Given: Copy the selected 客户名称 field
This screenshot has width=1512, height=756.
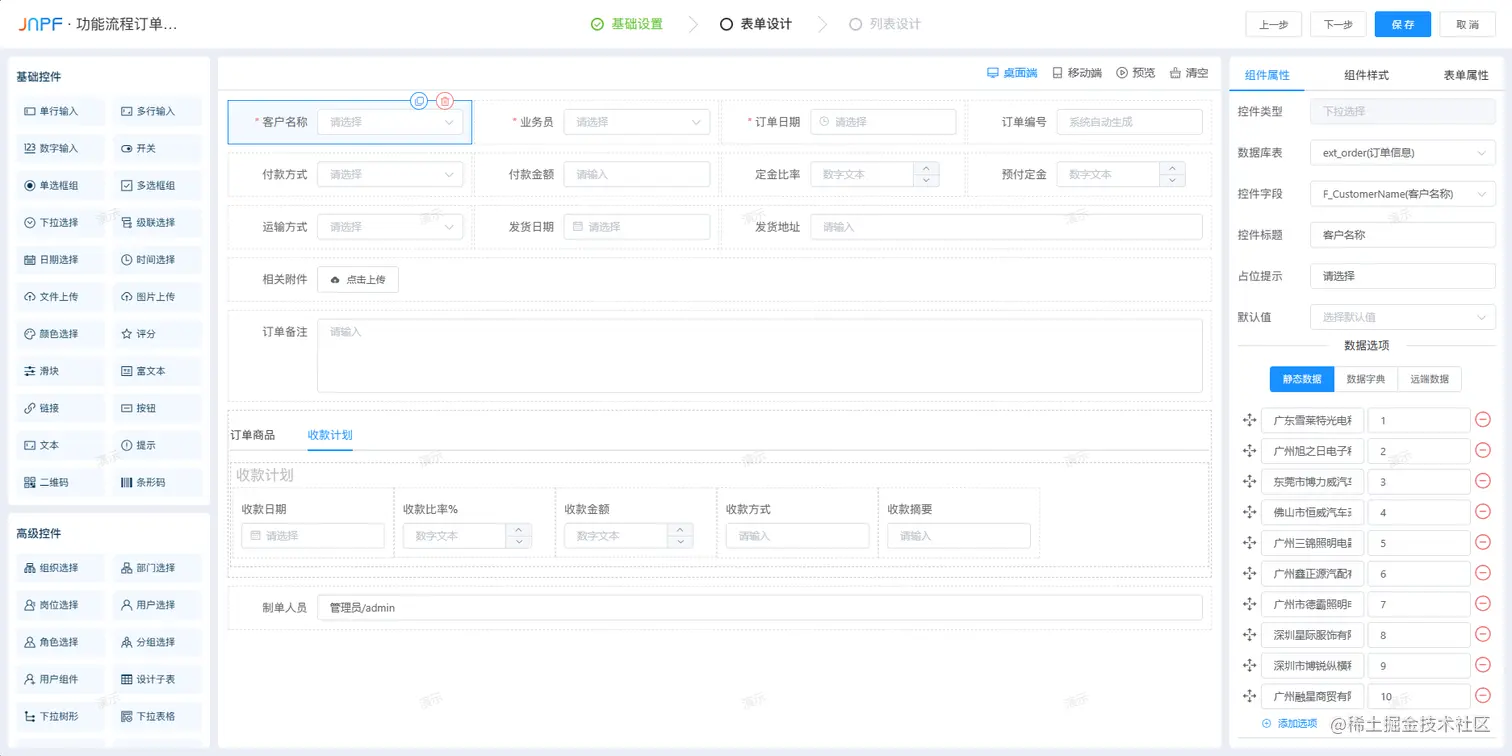Looking at the screenshot, I should point(419,100).
